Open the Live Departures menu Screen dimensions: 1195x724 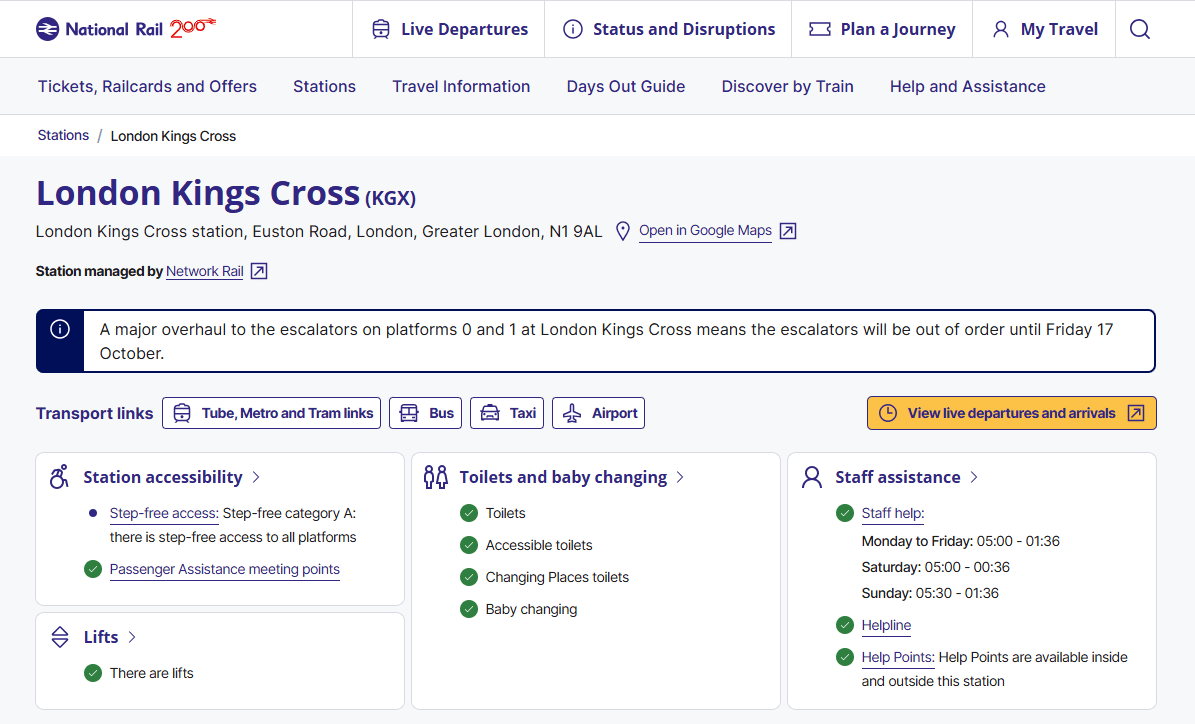[x=449, y=29]
